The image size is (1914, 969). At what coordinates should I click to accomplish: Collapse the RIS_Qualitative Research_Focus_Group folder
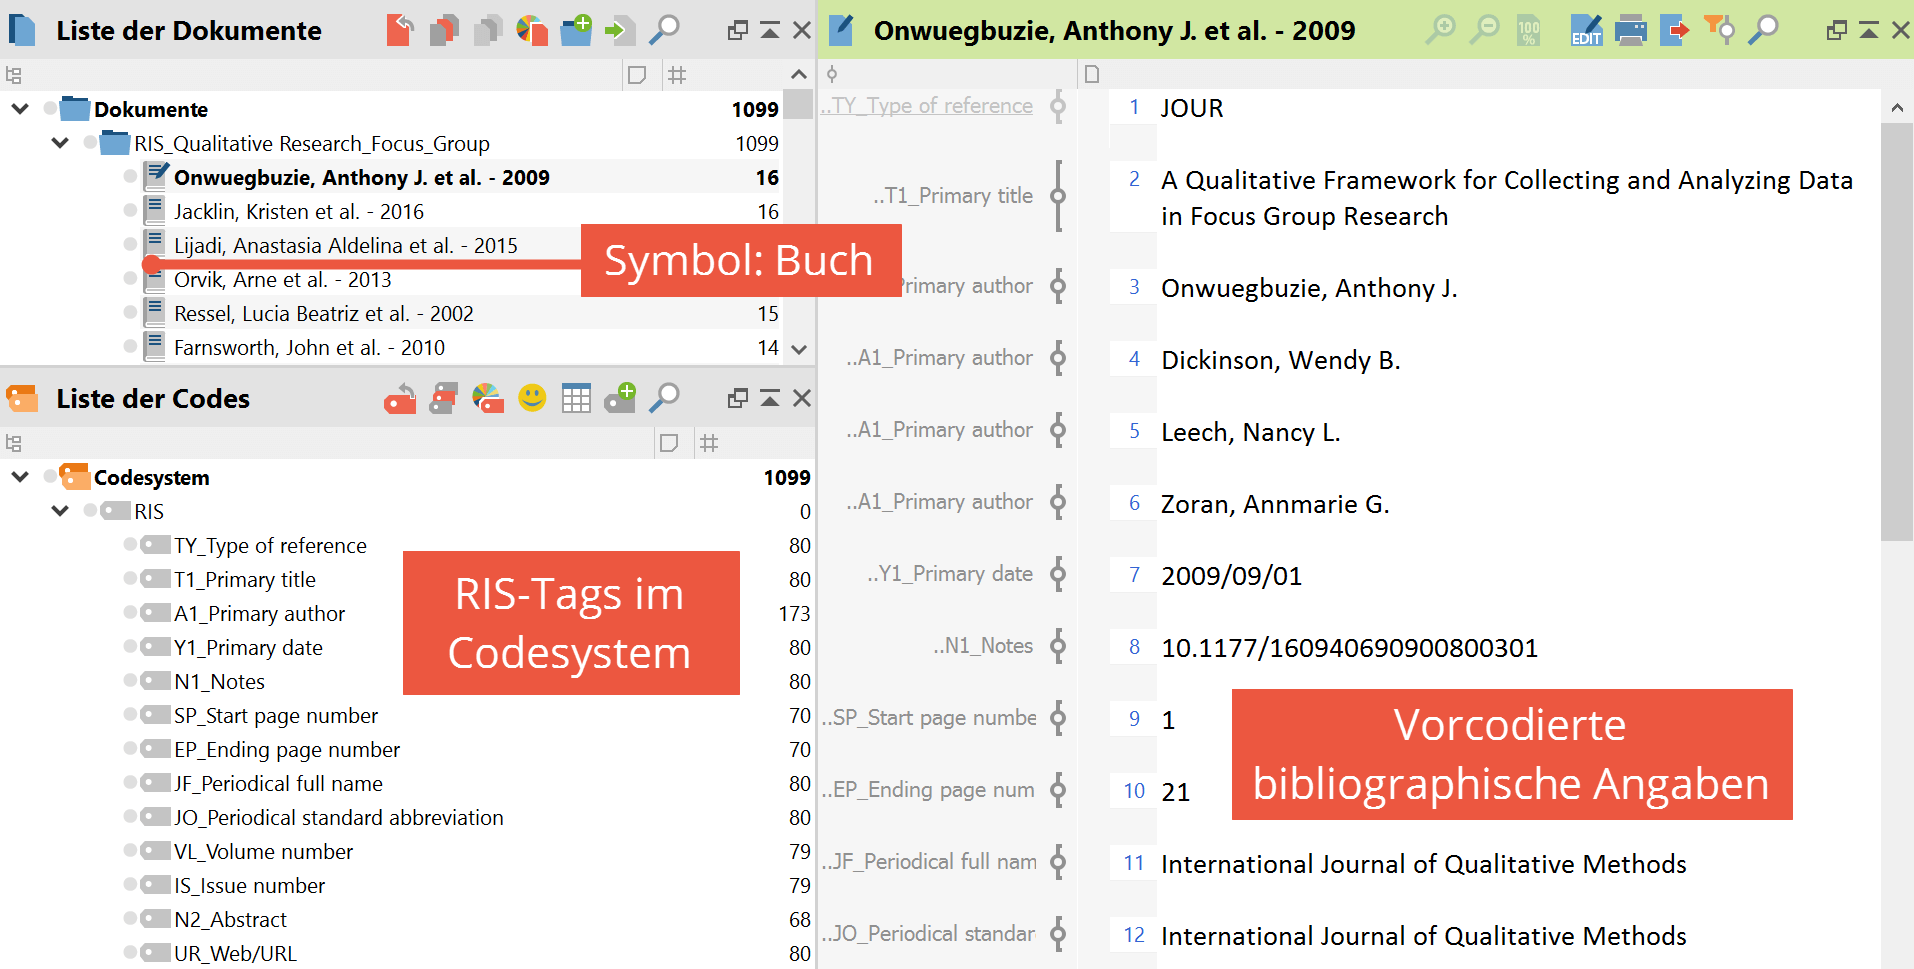point(60,143)
